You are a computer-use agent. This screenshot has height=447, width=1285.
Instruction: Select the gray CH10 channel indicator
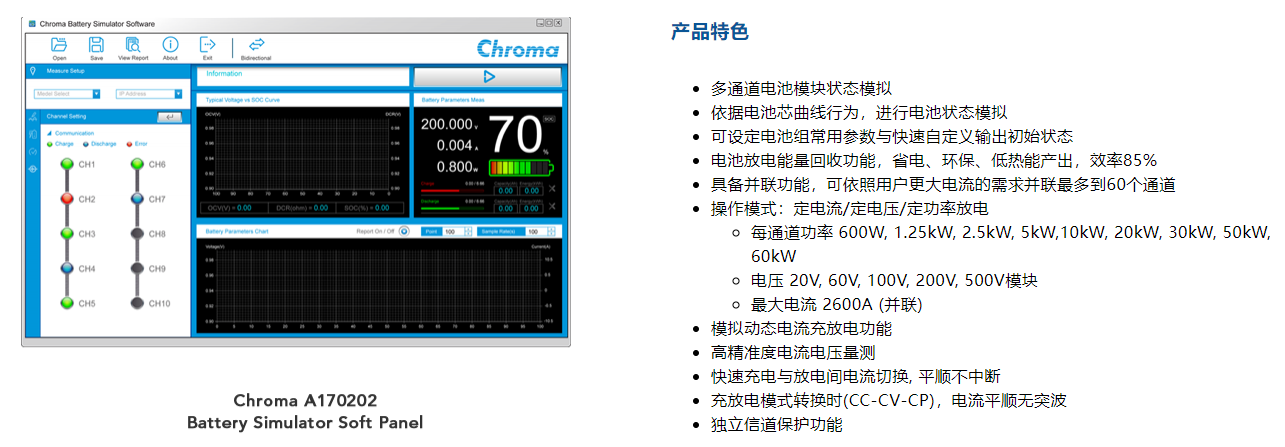[137, 303]
